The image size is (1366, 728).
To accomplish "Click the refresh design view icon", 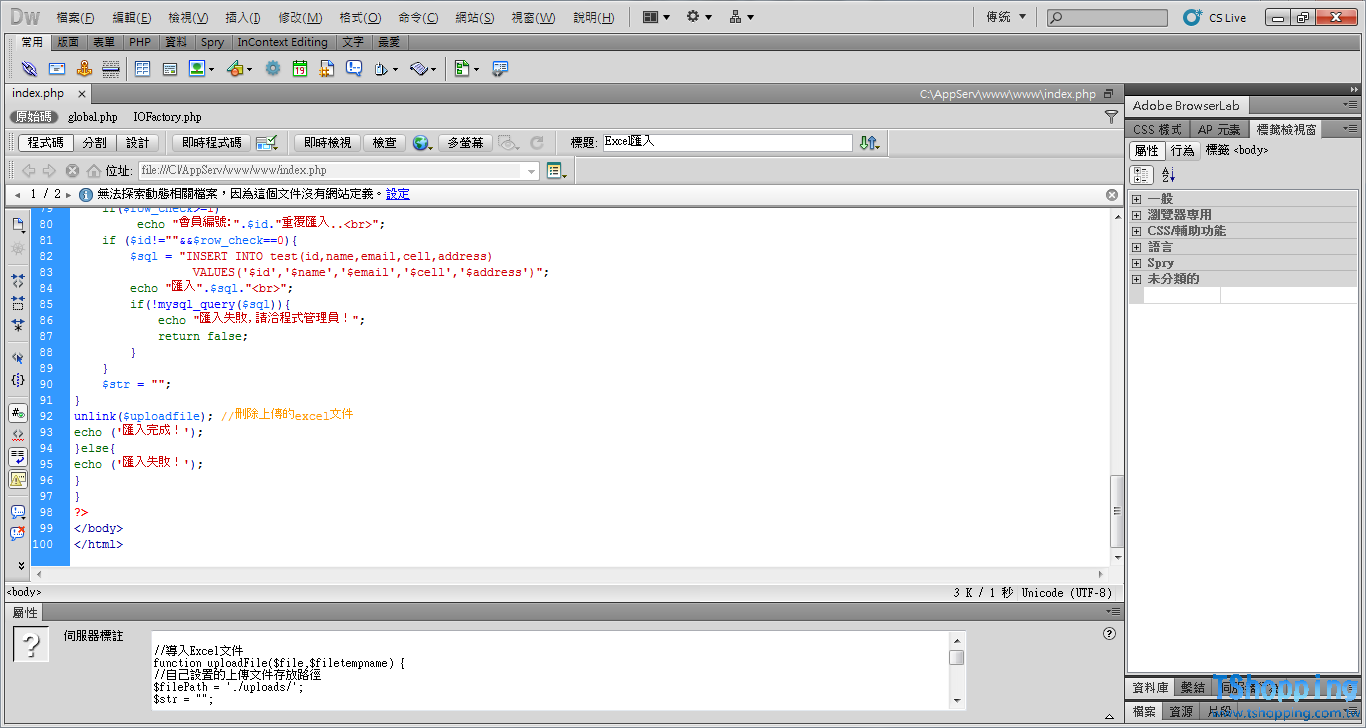I will 537,143.
